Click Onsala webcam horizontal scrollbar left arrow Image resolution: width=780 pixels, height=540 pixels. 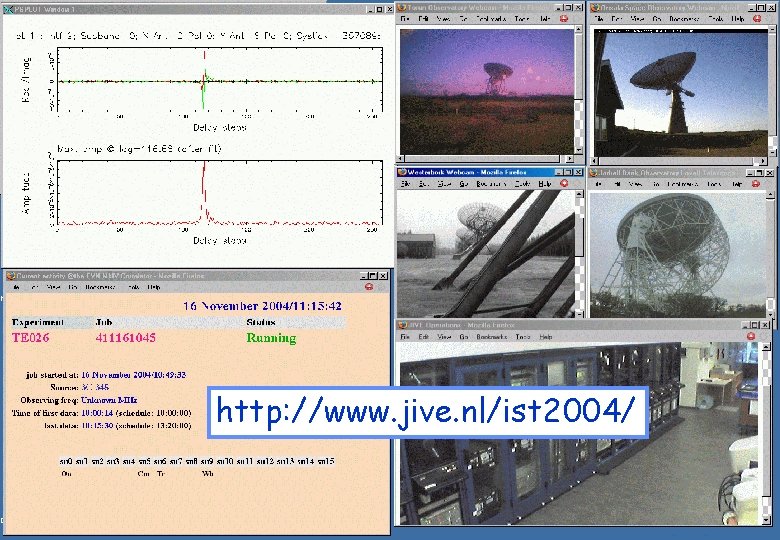pos(594,161)
